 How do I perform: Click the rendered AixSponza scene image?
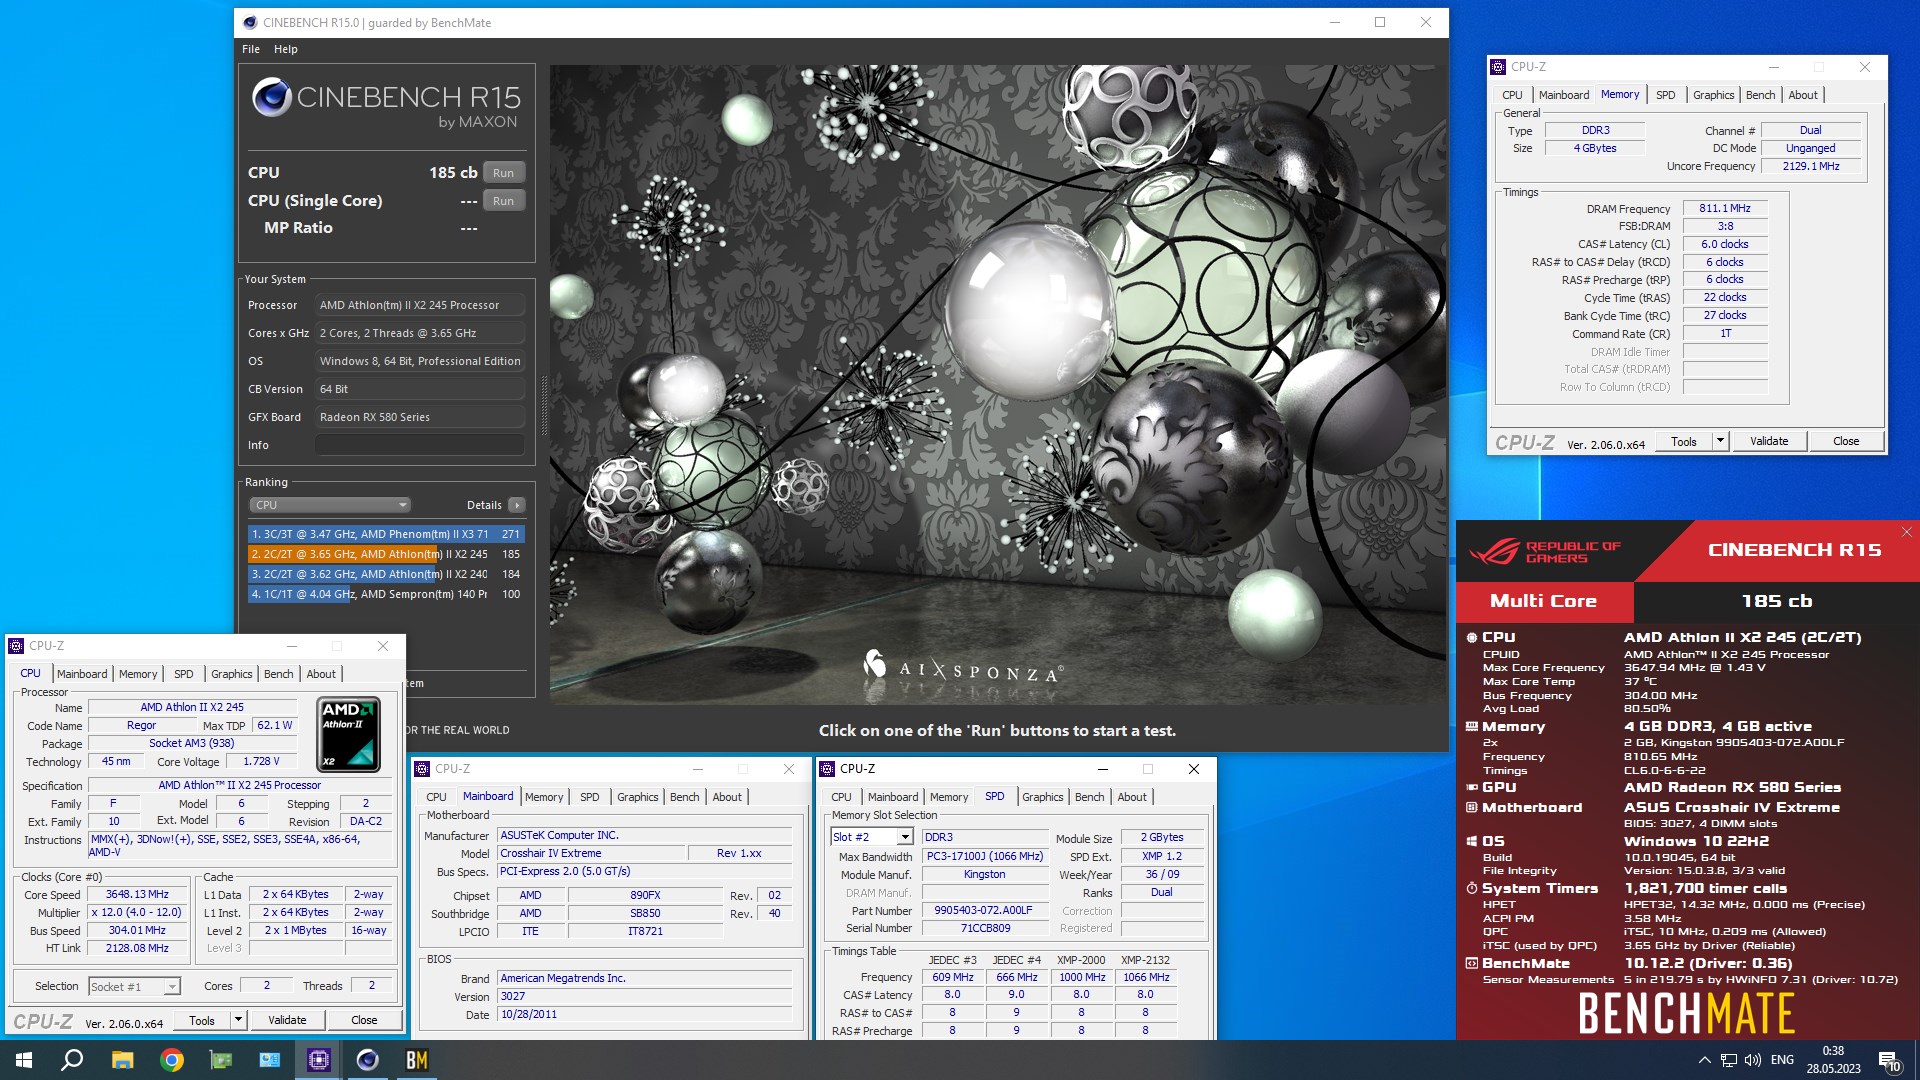click(996, 385)
